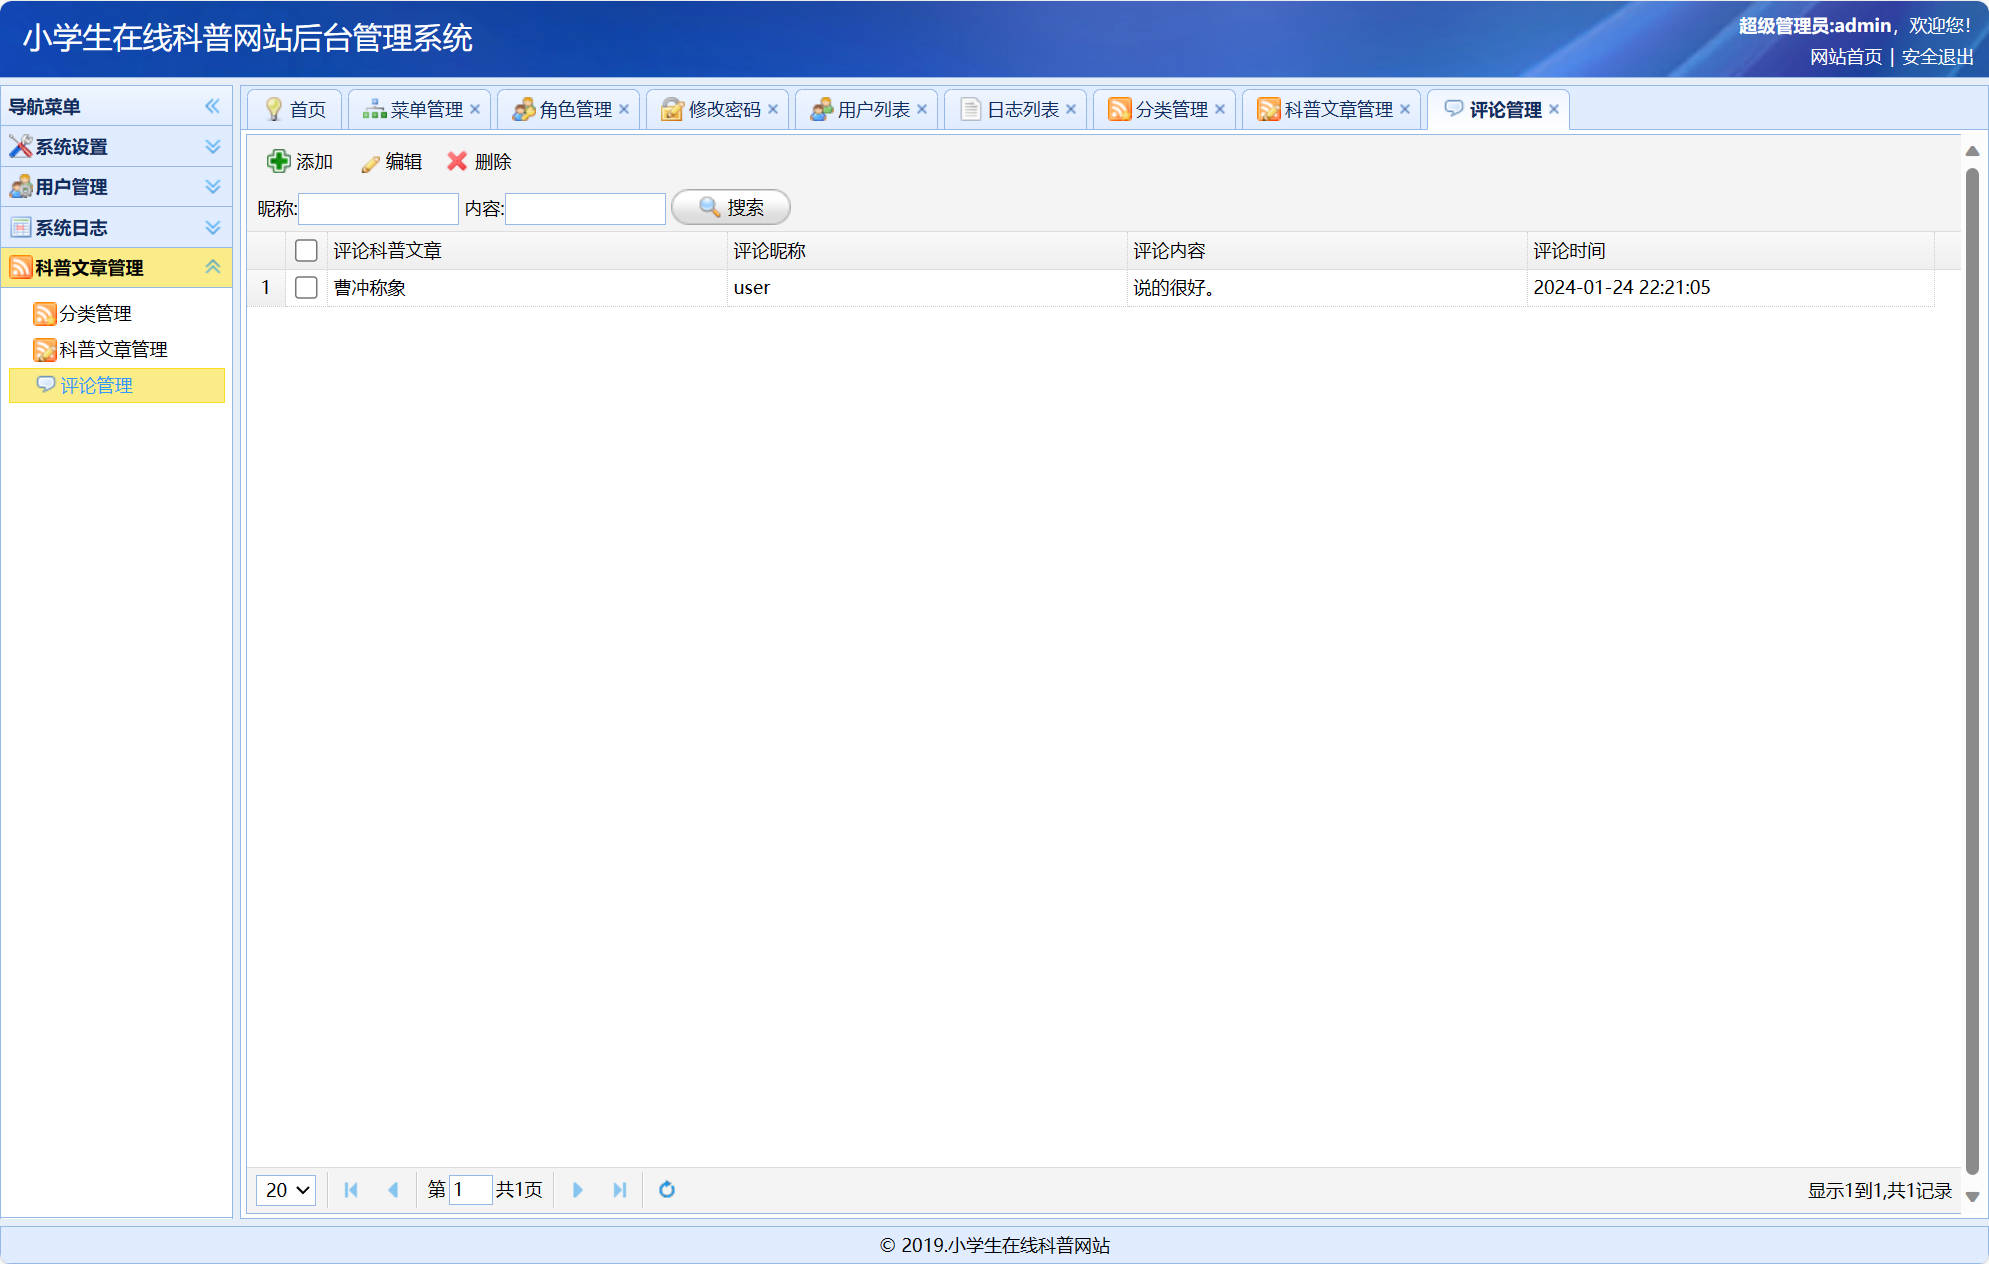Click the refresh icon in the pager bar
This screenshot has width=1989, height=1264.
tap(666, 1190)
